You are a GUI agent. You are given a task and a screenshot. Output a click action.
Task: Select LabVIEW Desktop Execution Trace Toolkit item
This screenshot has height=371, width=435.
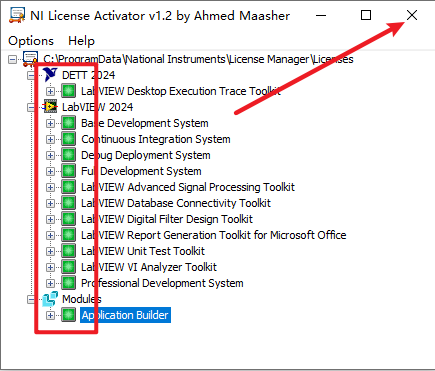[181, 91]
